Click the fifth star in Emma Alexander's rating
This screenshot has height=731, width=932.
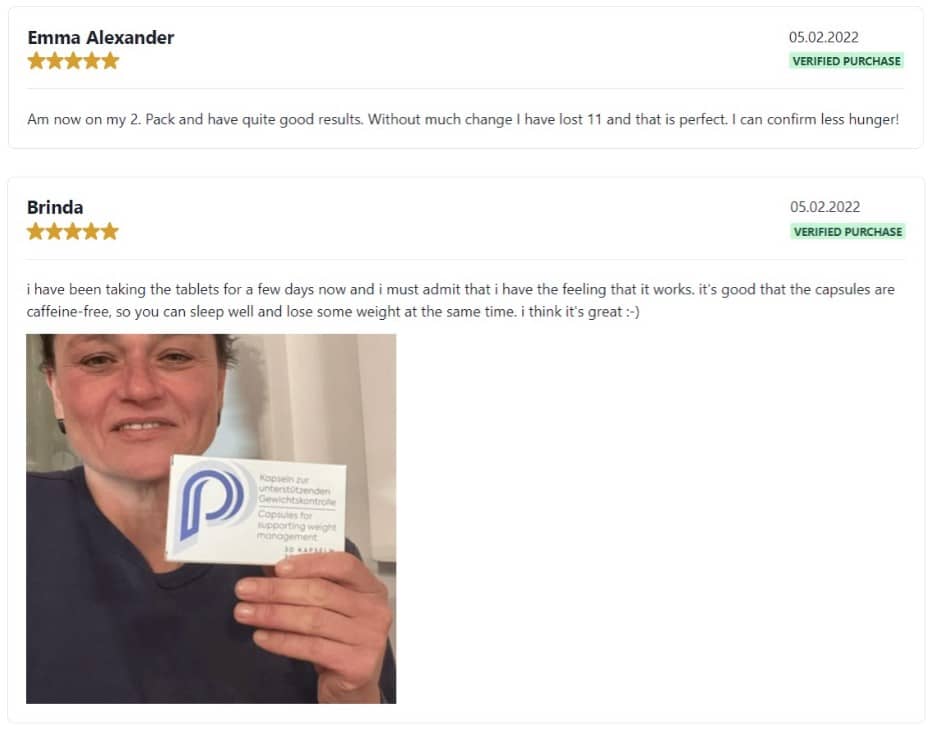tap(110, 61)
